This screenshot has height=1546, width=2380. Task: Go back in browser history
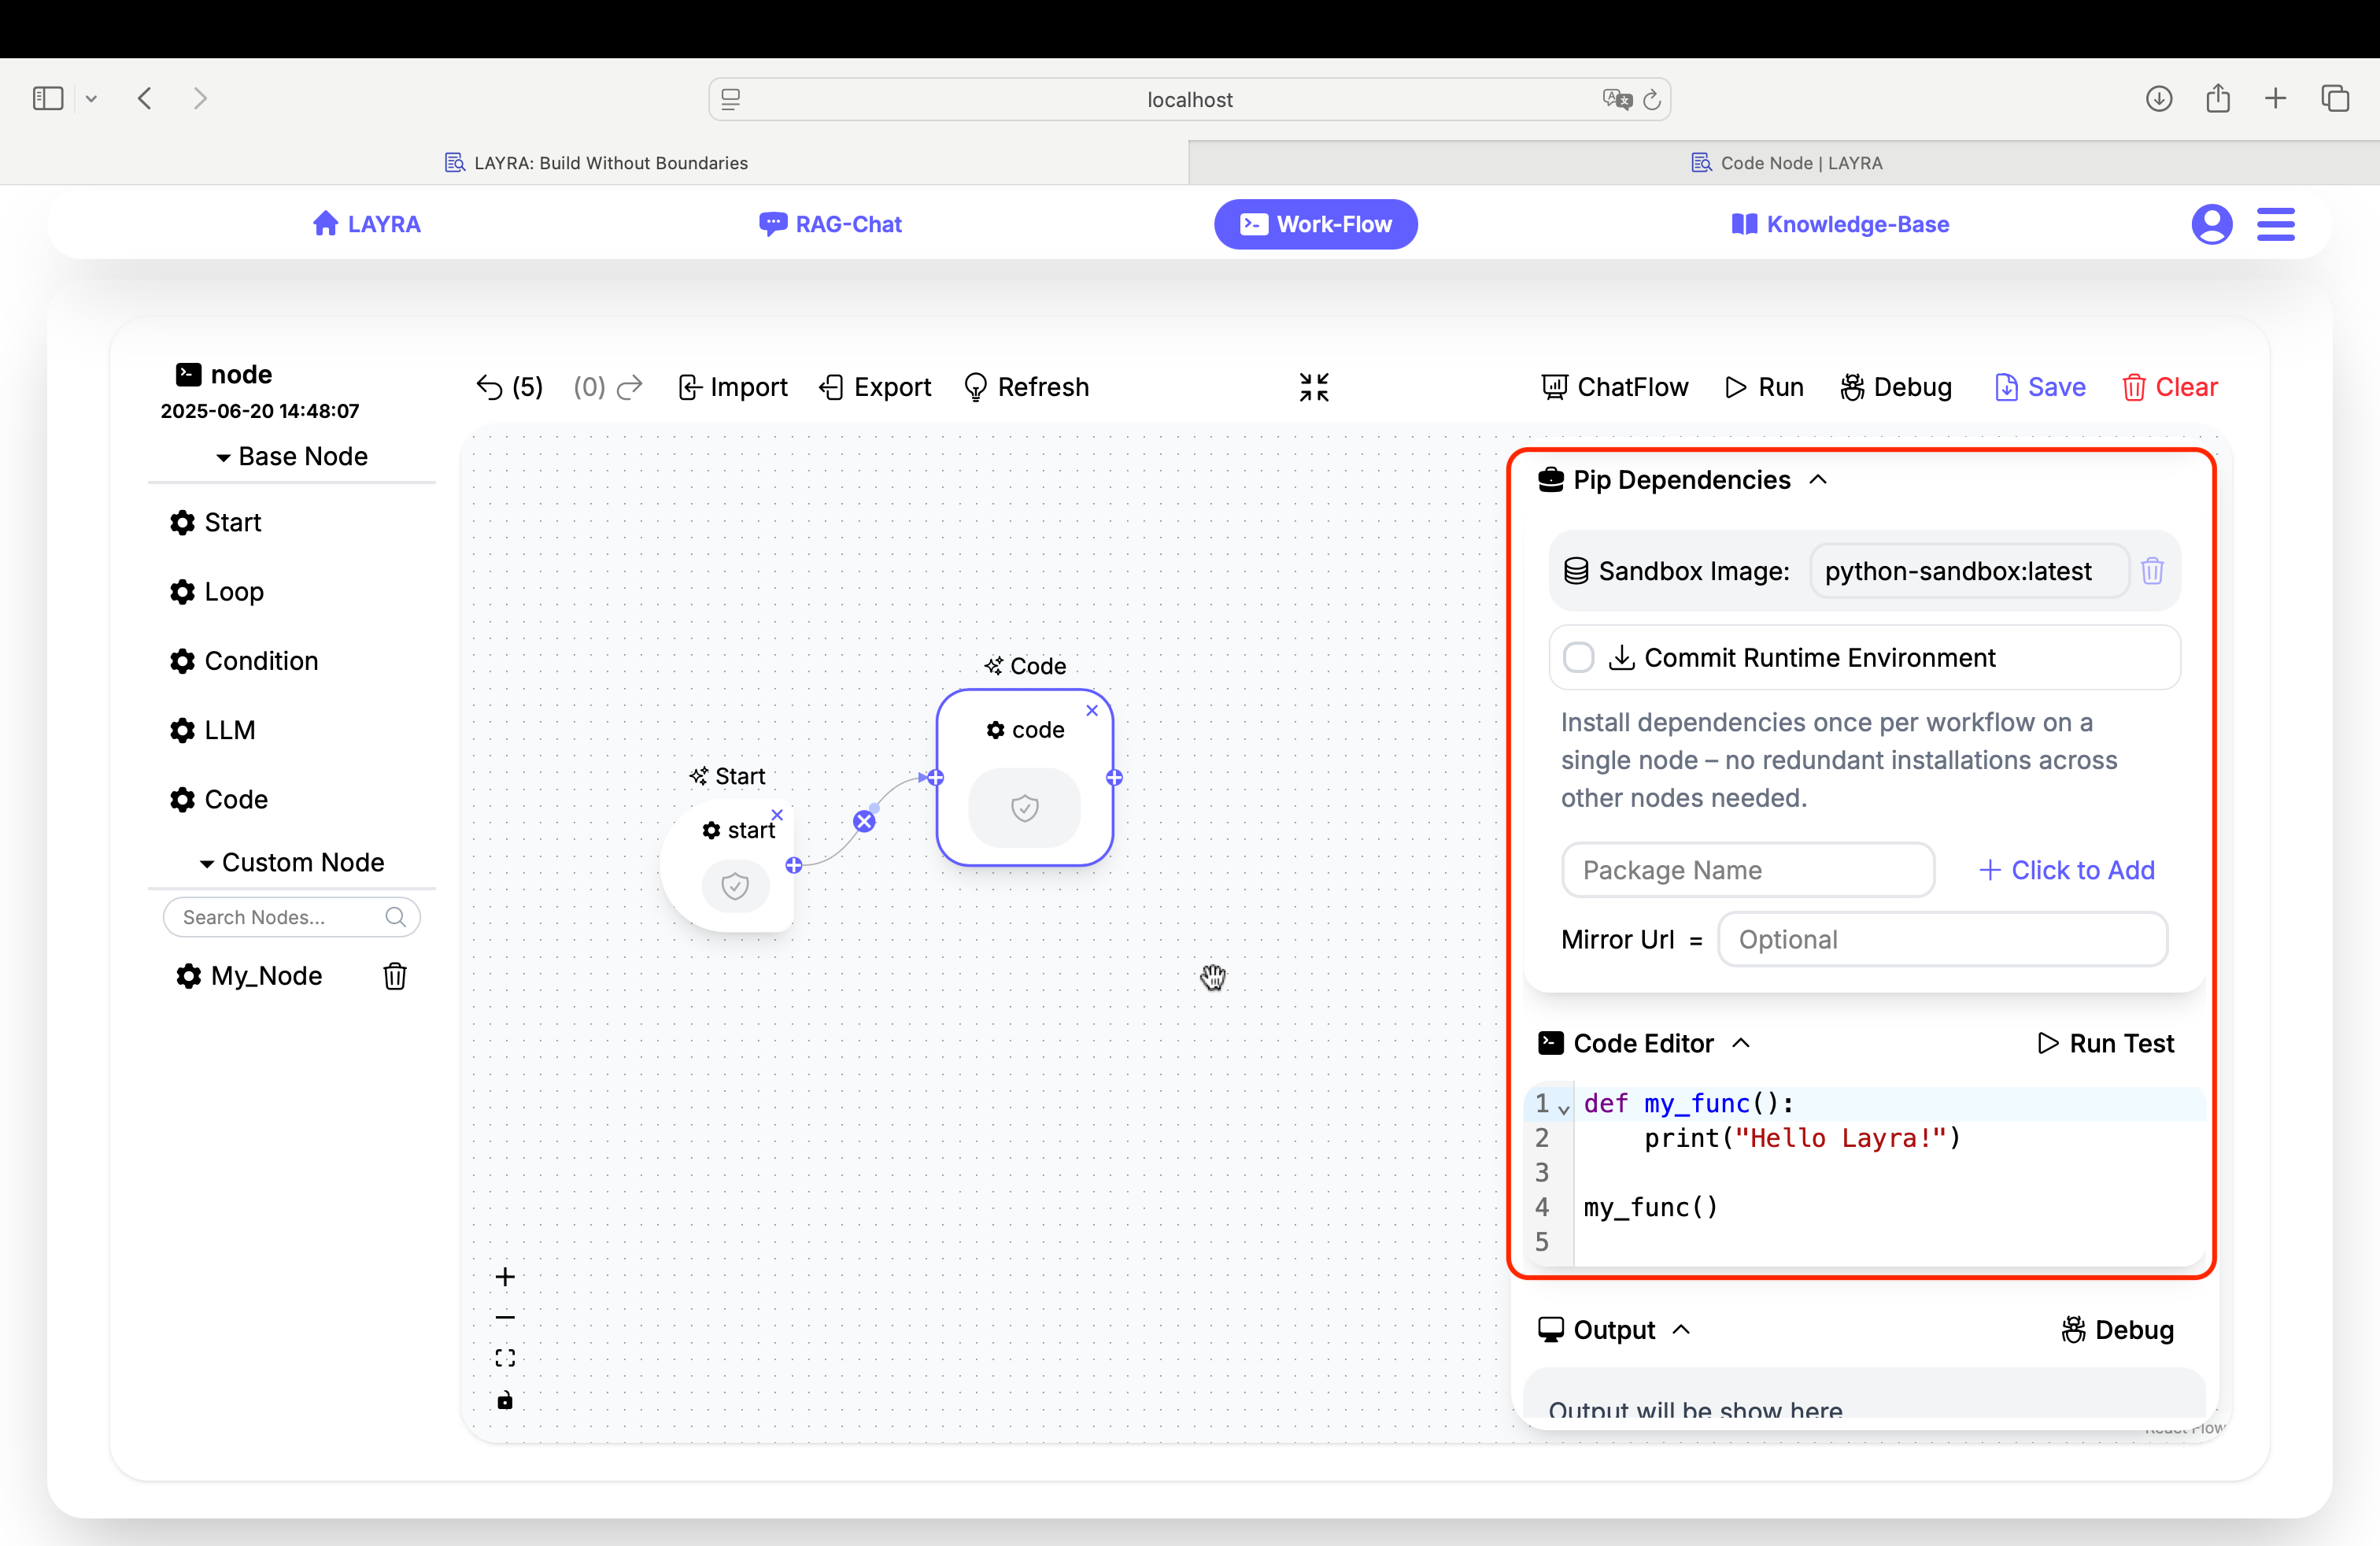145,98
